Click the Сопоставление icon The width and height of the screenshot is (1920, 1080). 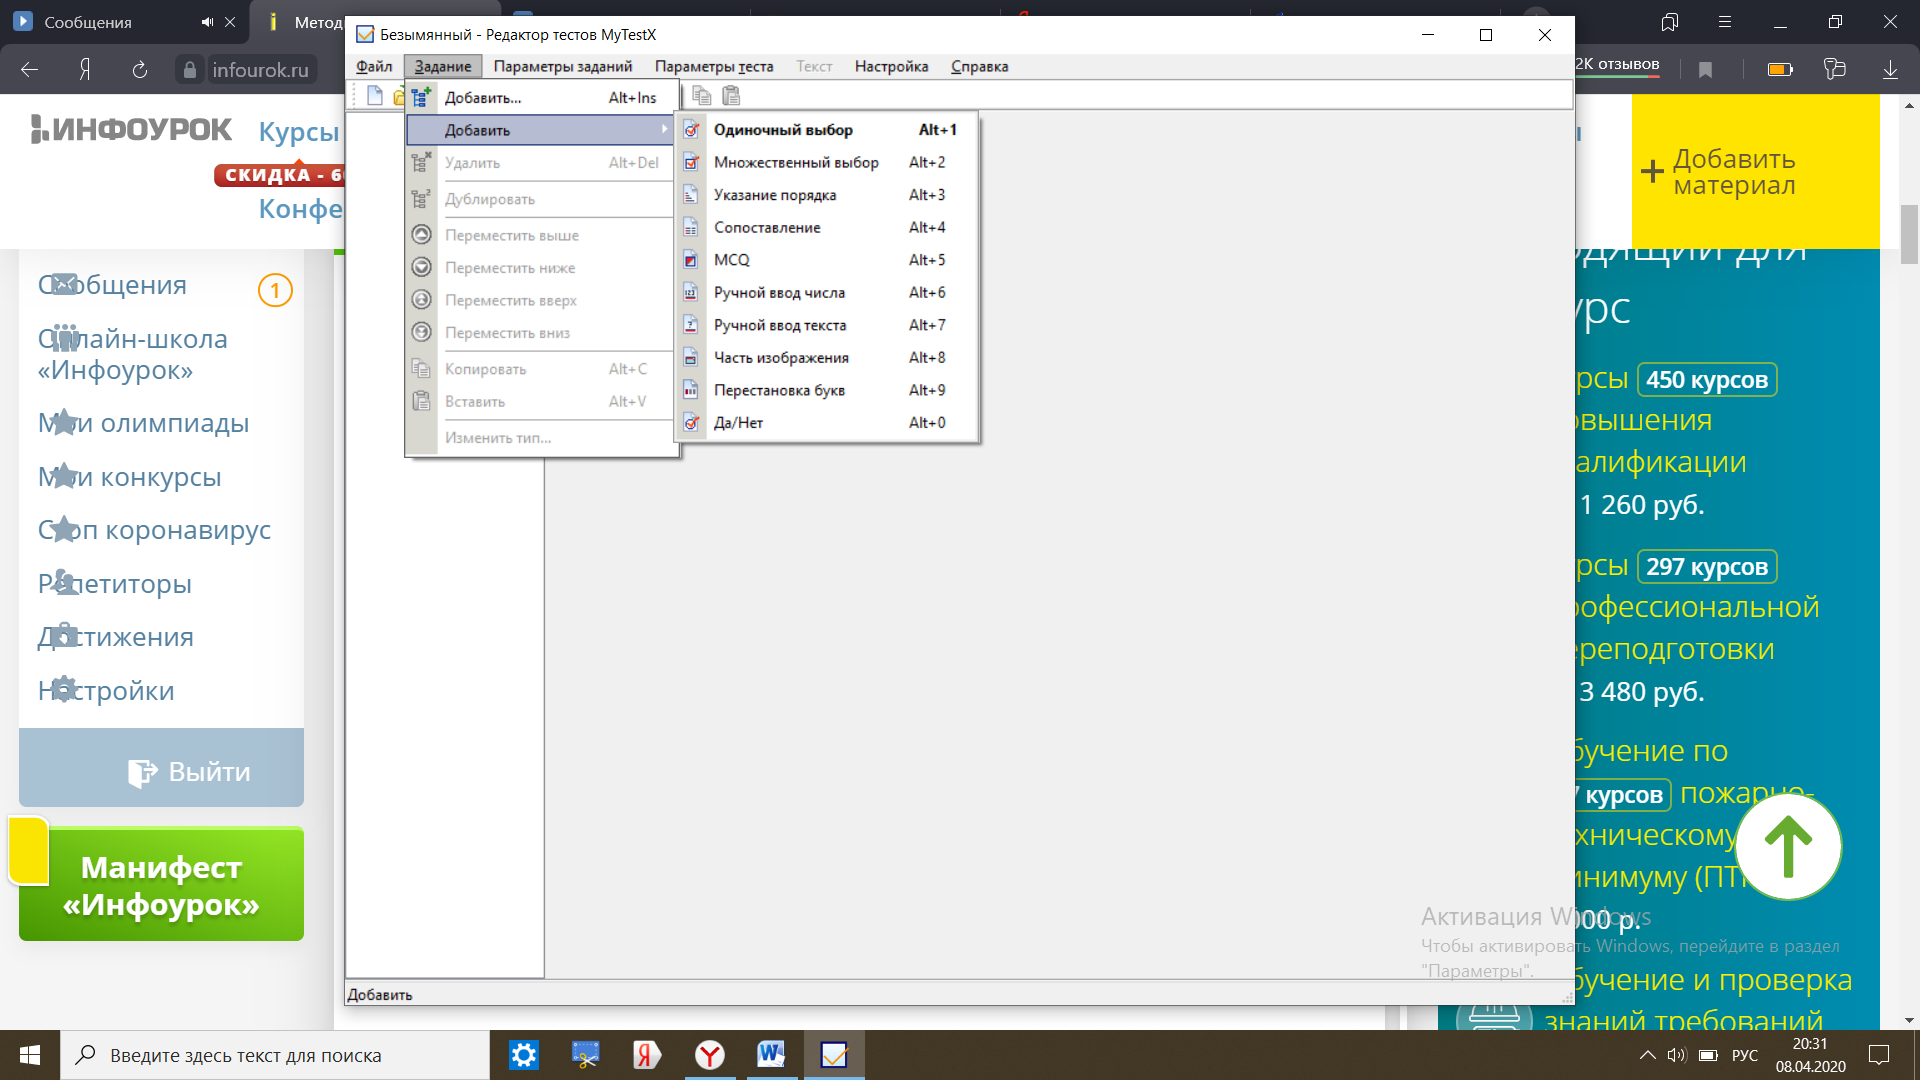pyautogui.click(x=691, y=227)
